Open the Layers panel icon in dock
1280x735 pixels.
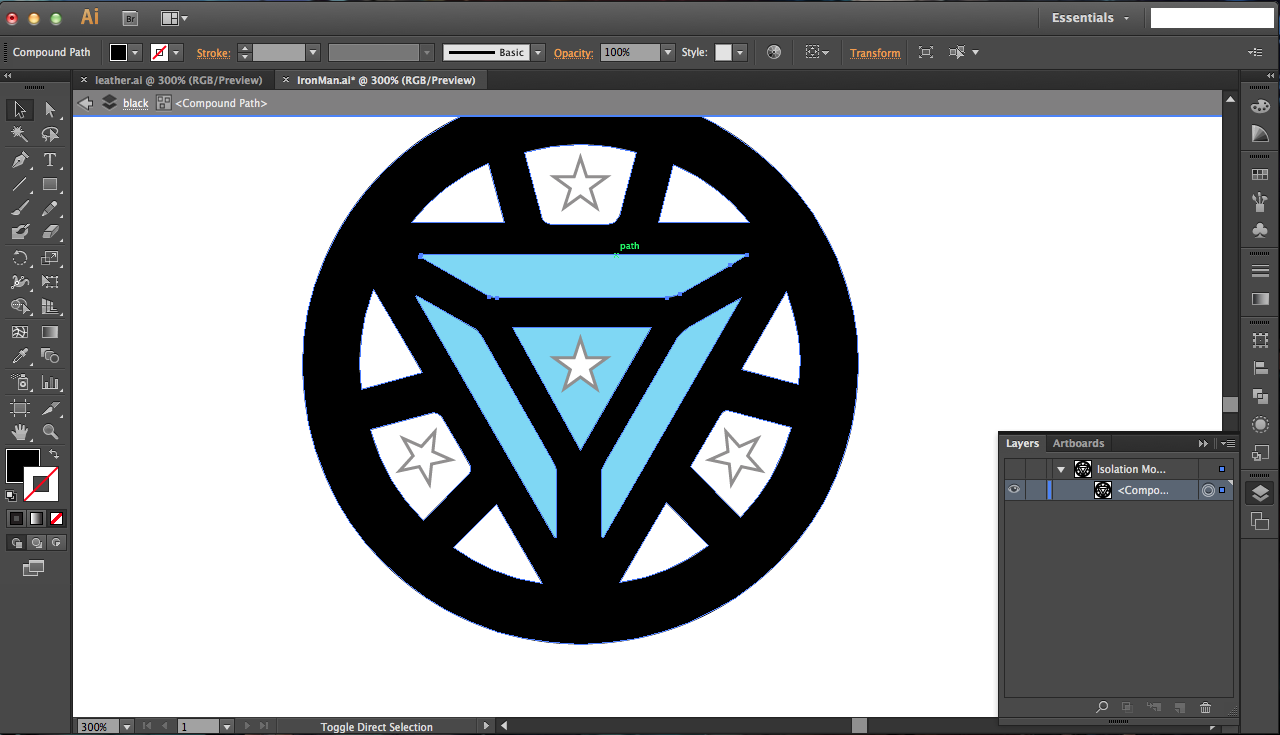coord(1259,492)
